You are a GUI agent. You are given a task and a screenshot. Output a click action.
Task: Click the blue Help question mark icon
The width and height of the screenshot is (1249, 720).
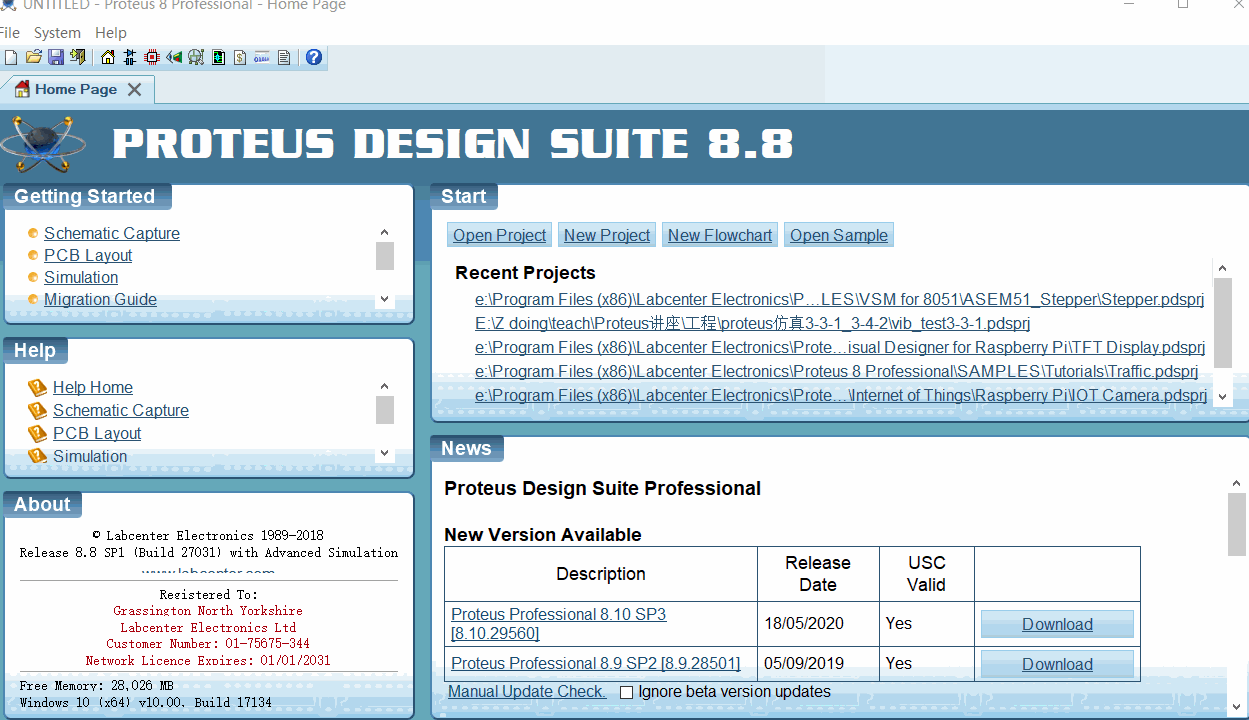tap(314, 57)
